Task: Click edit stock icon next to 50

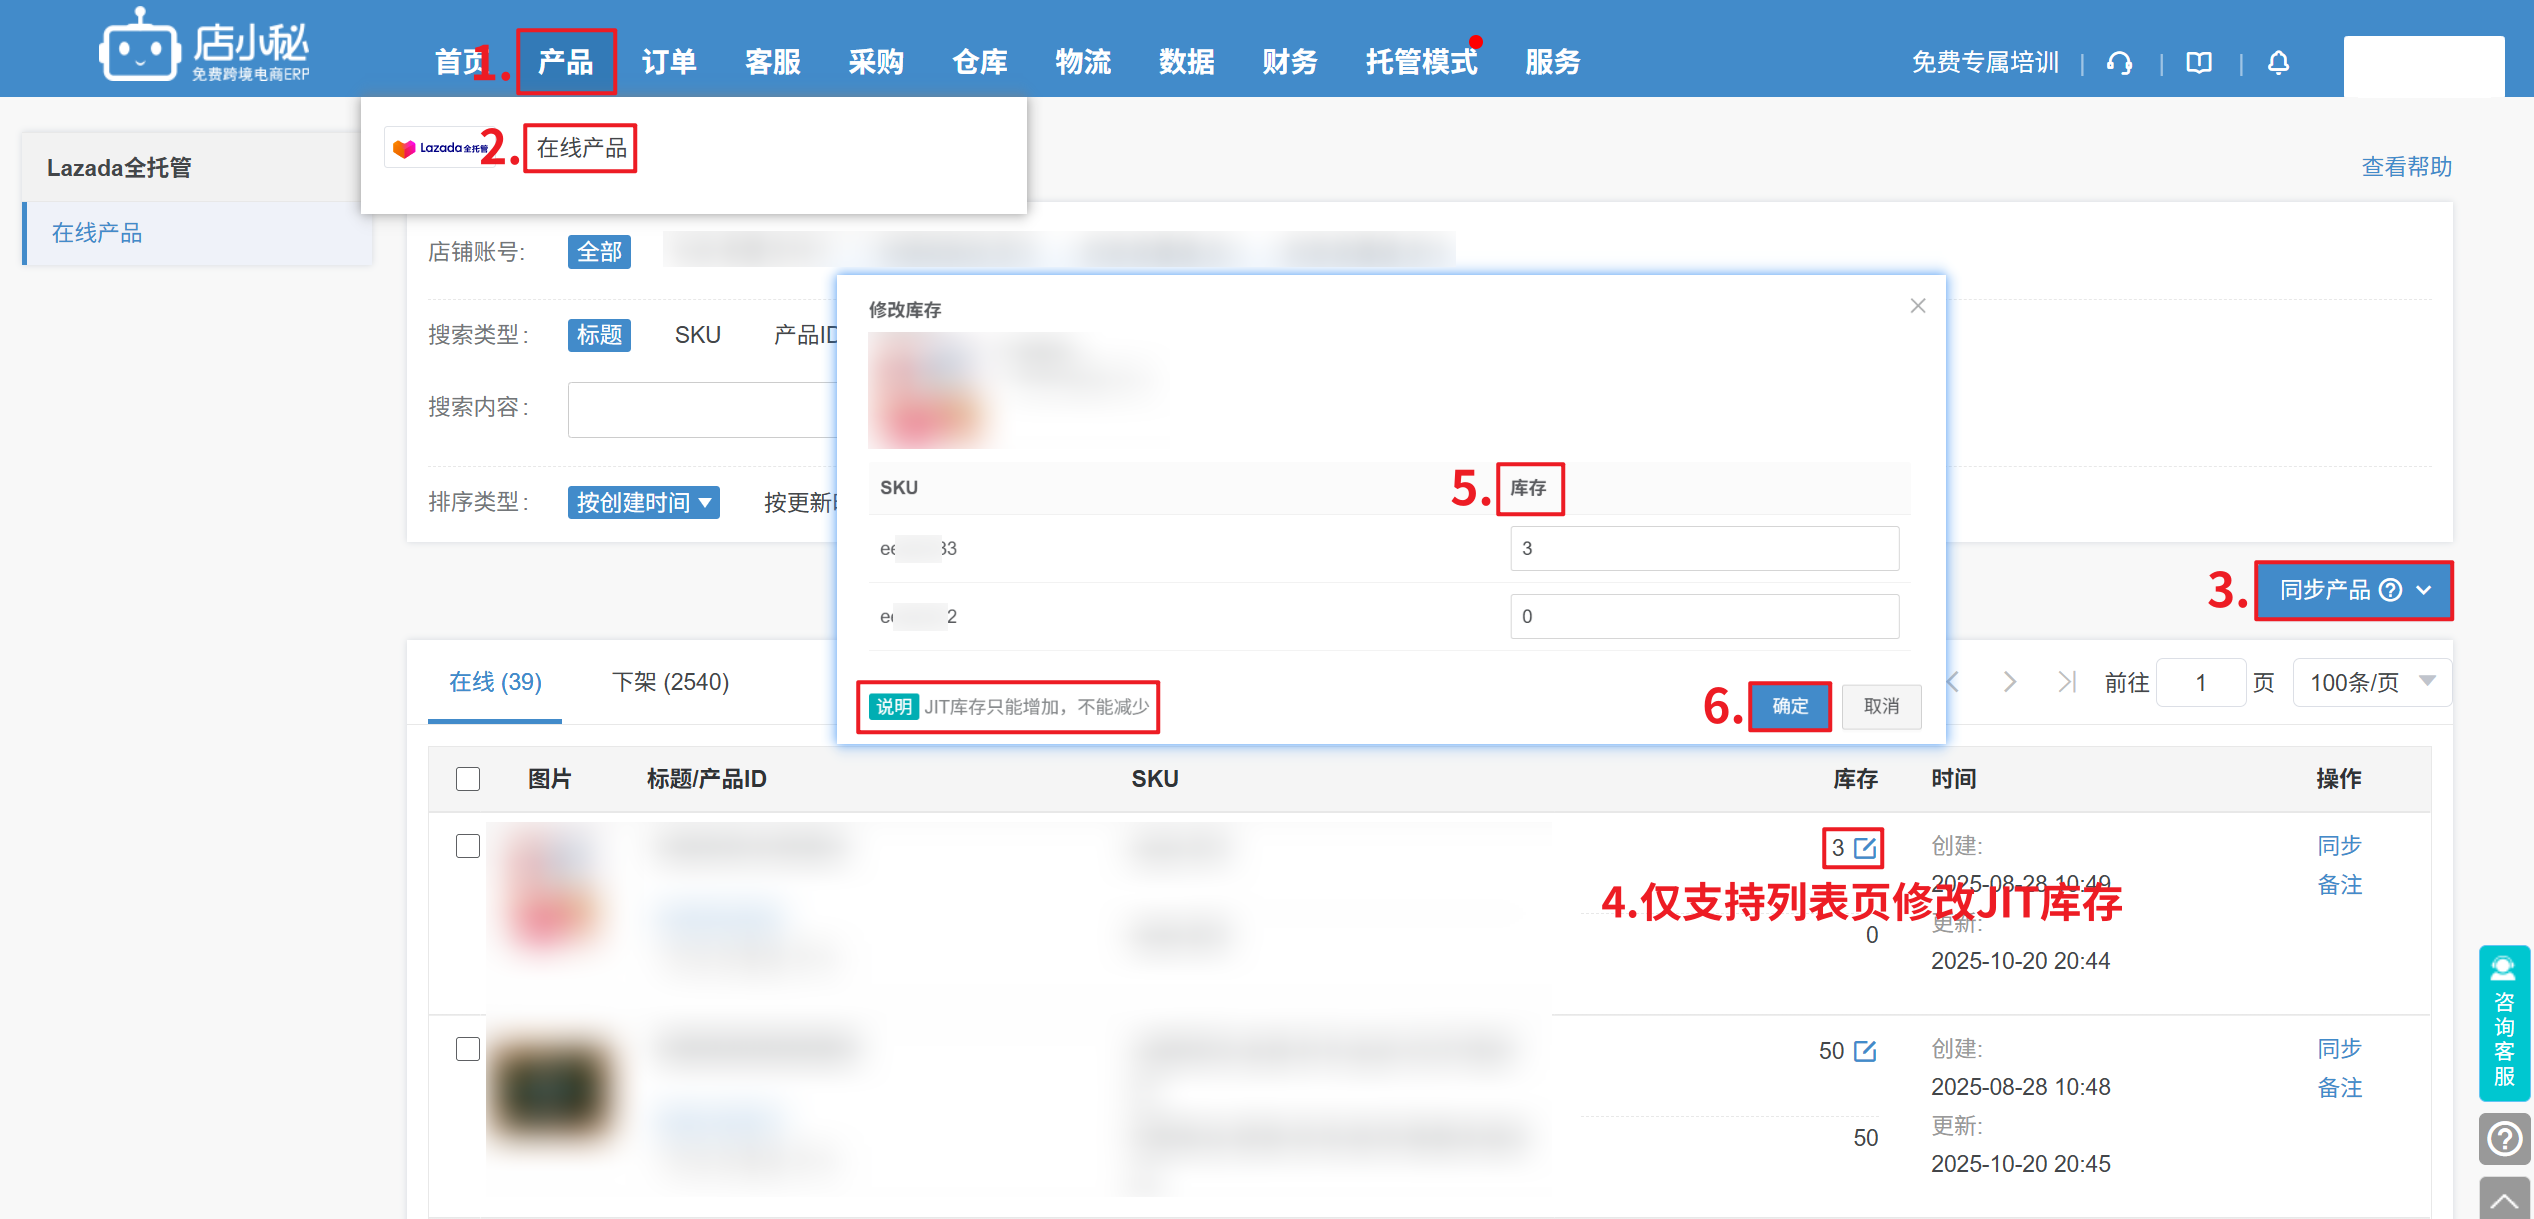Action: pos(1865,1051)
